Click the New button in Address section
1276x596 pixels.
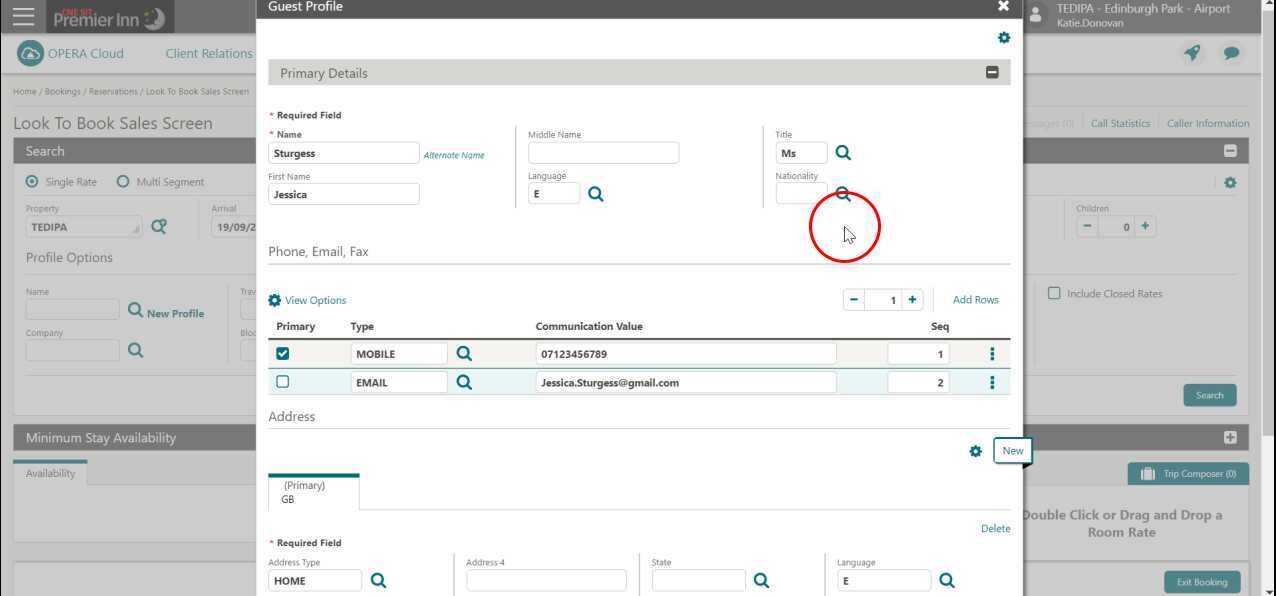(1012, 450)
